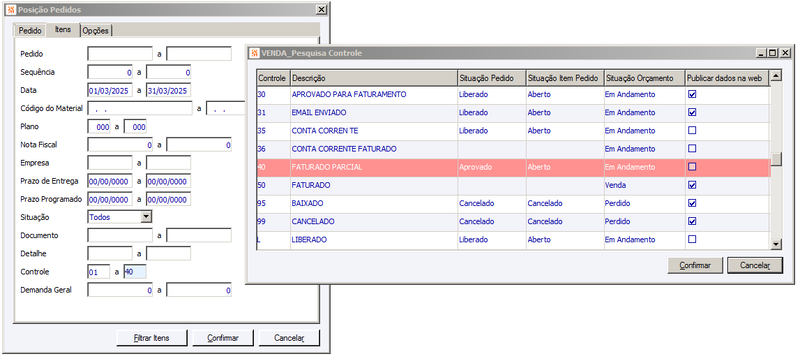
Task: Select the LIBERADO description cell
Action: (x=373, y=240)
